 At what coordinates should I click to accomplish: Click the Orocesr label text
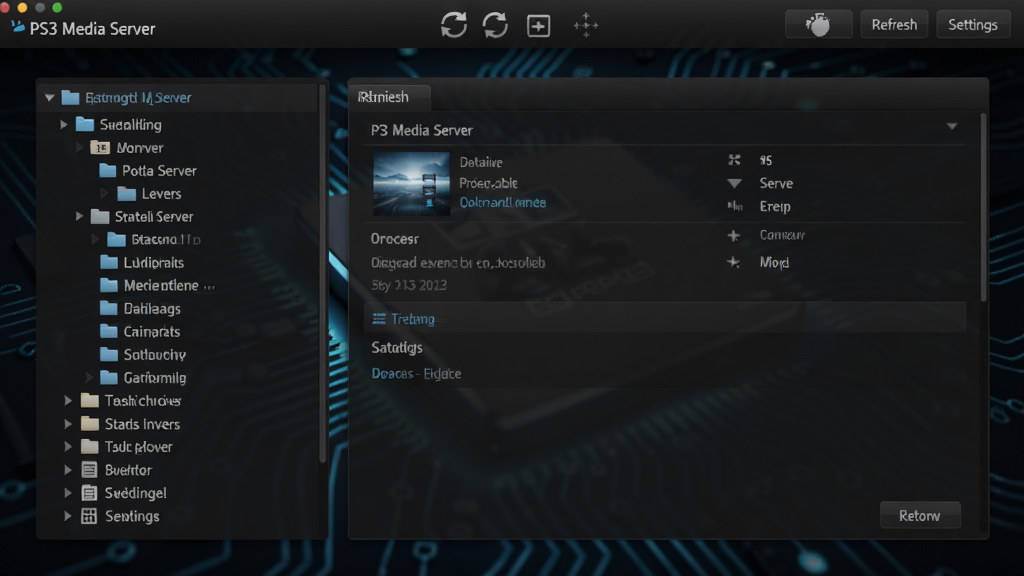point(394,239)
